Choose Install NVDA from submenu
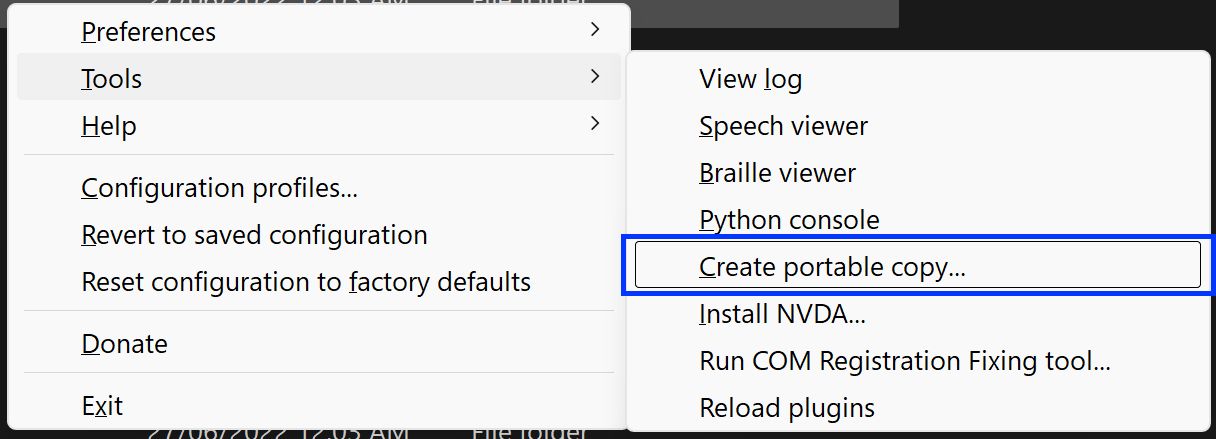The height and width of the screenshot is (439, 1216). (x=782, y=314)
